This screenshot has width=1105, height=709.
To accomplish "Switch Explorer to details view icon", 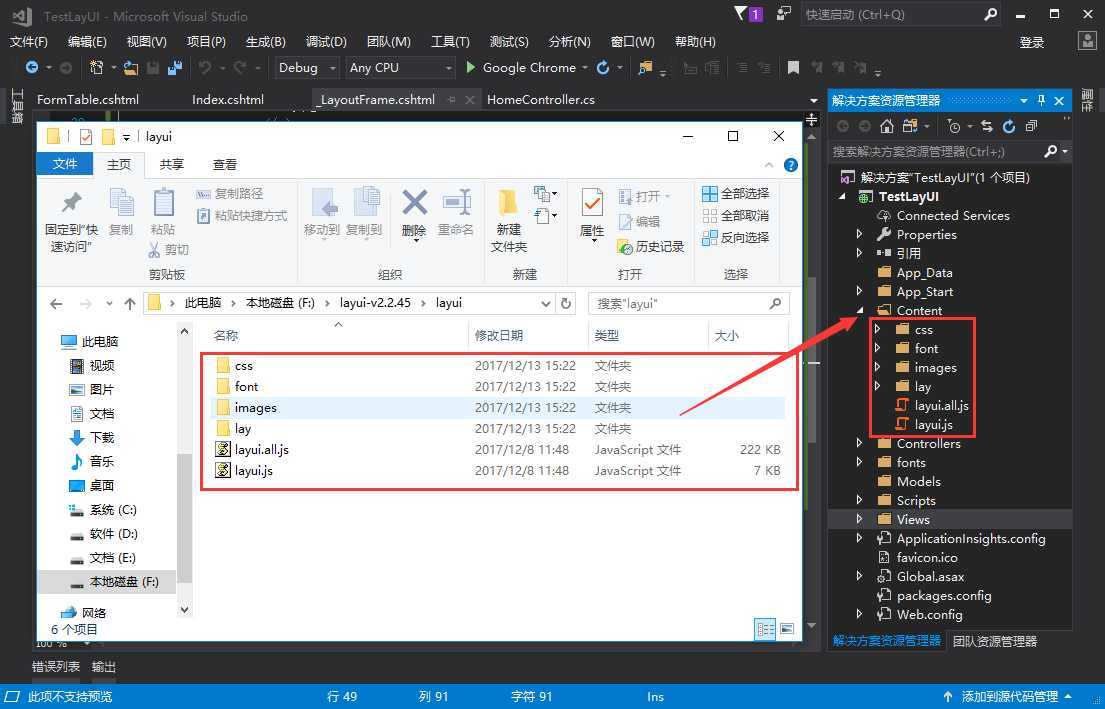I will (x=765, y=629).
